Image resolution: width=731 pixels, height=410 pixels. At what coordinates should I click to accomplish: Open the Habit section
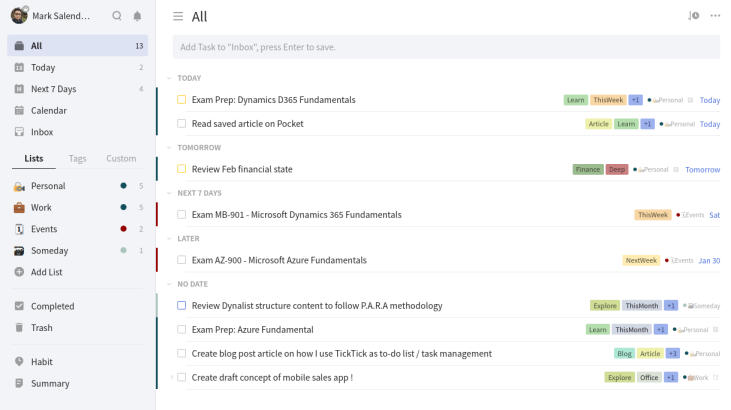point(41,361)
